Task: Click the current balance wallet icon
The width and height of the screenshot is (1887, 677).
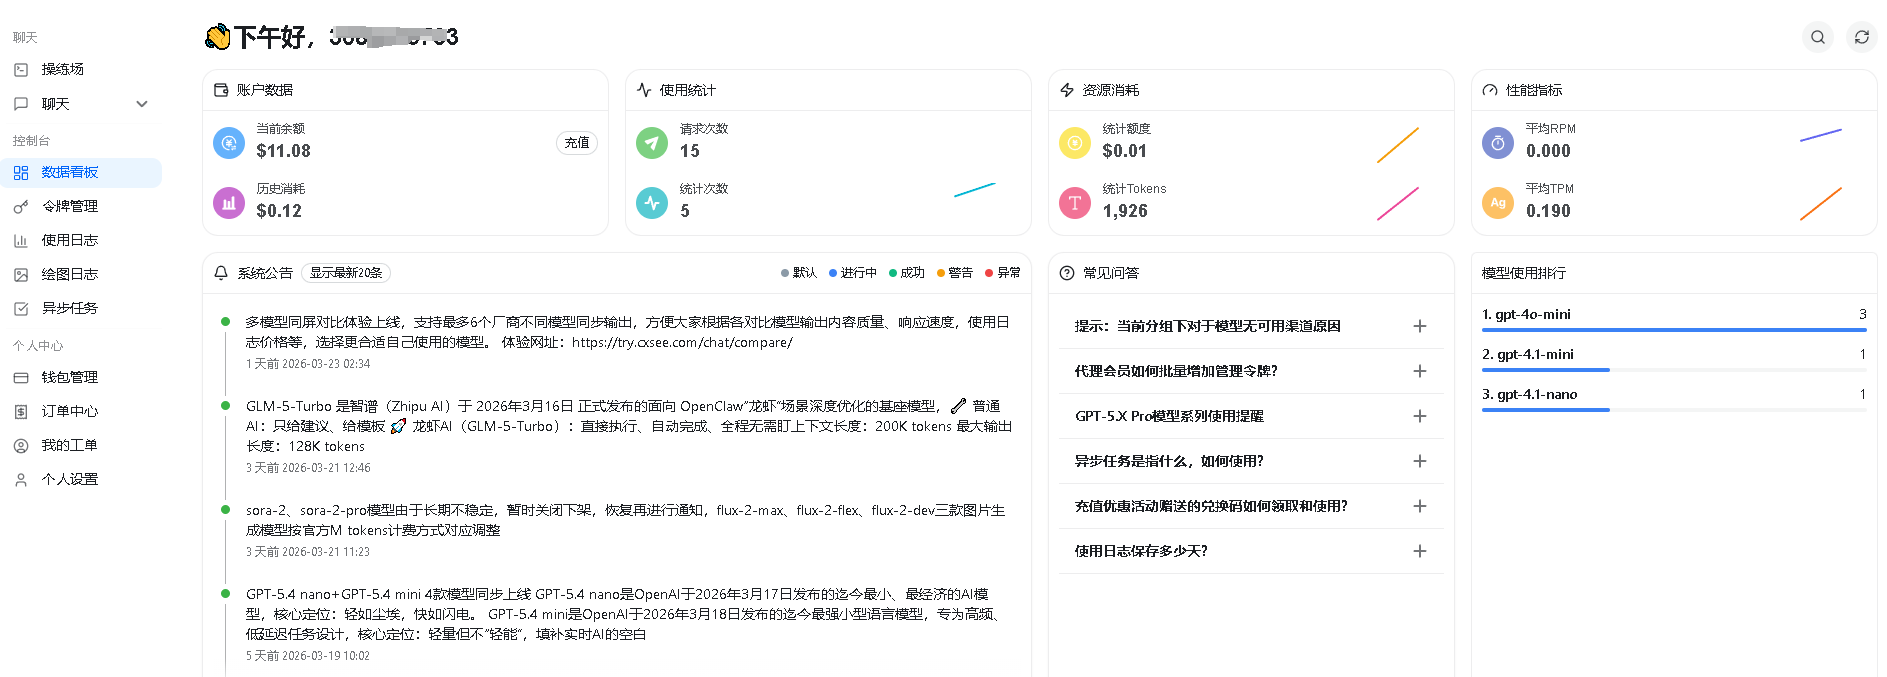Action: (x=229, y=143)
